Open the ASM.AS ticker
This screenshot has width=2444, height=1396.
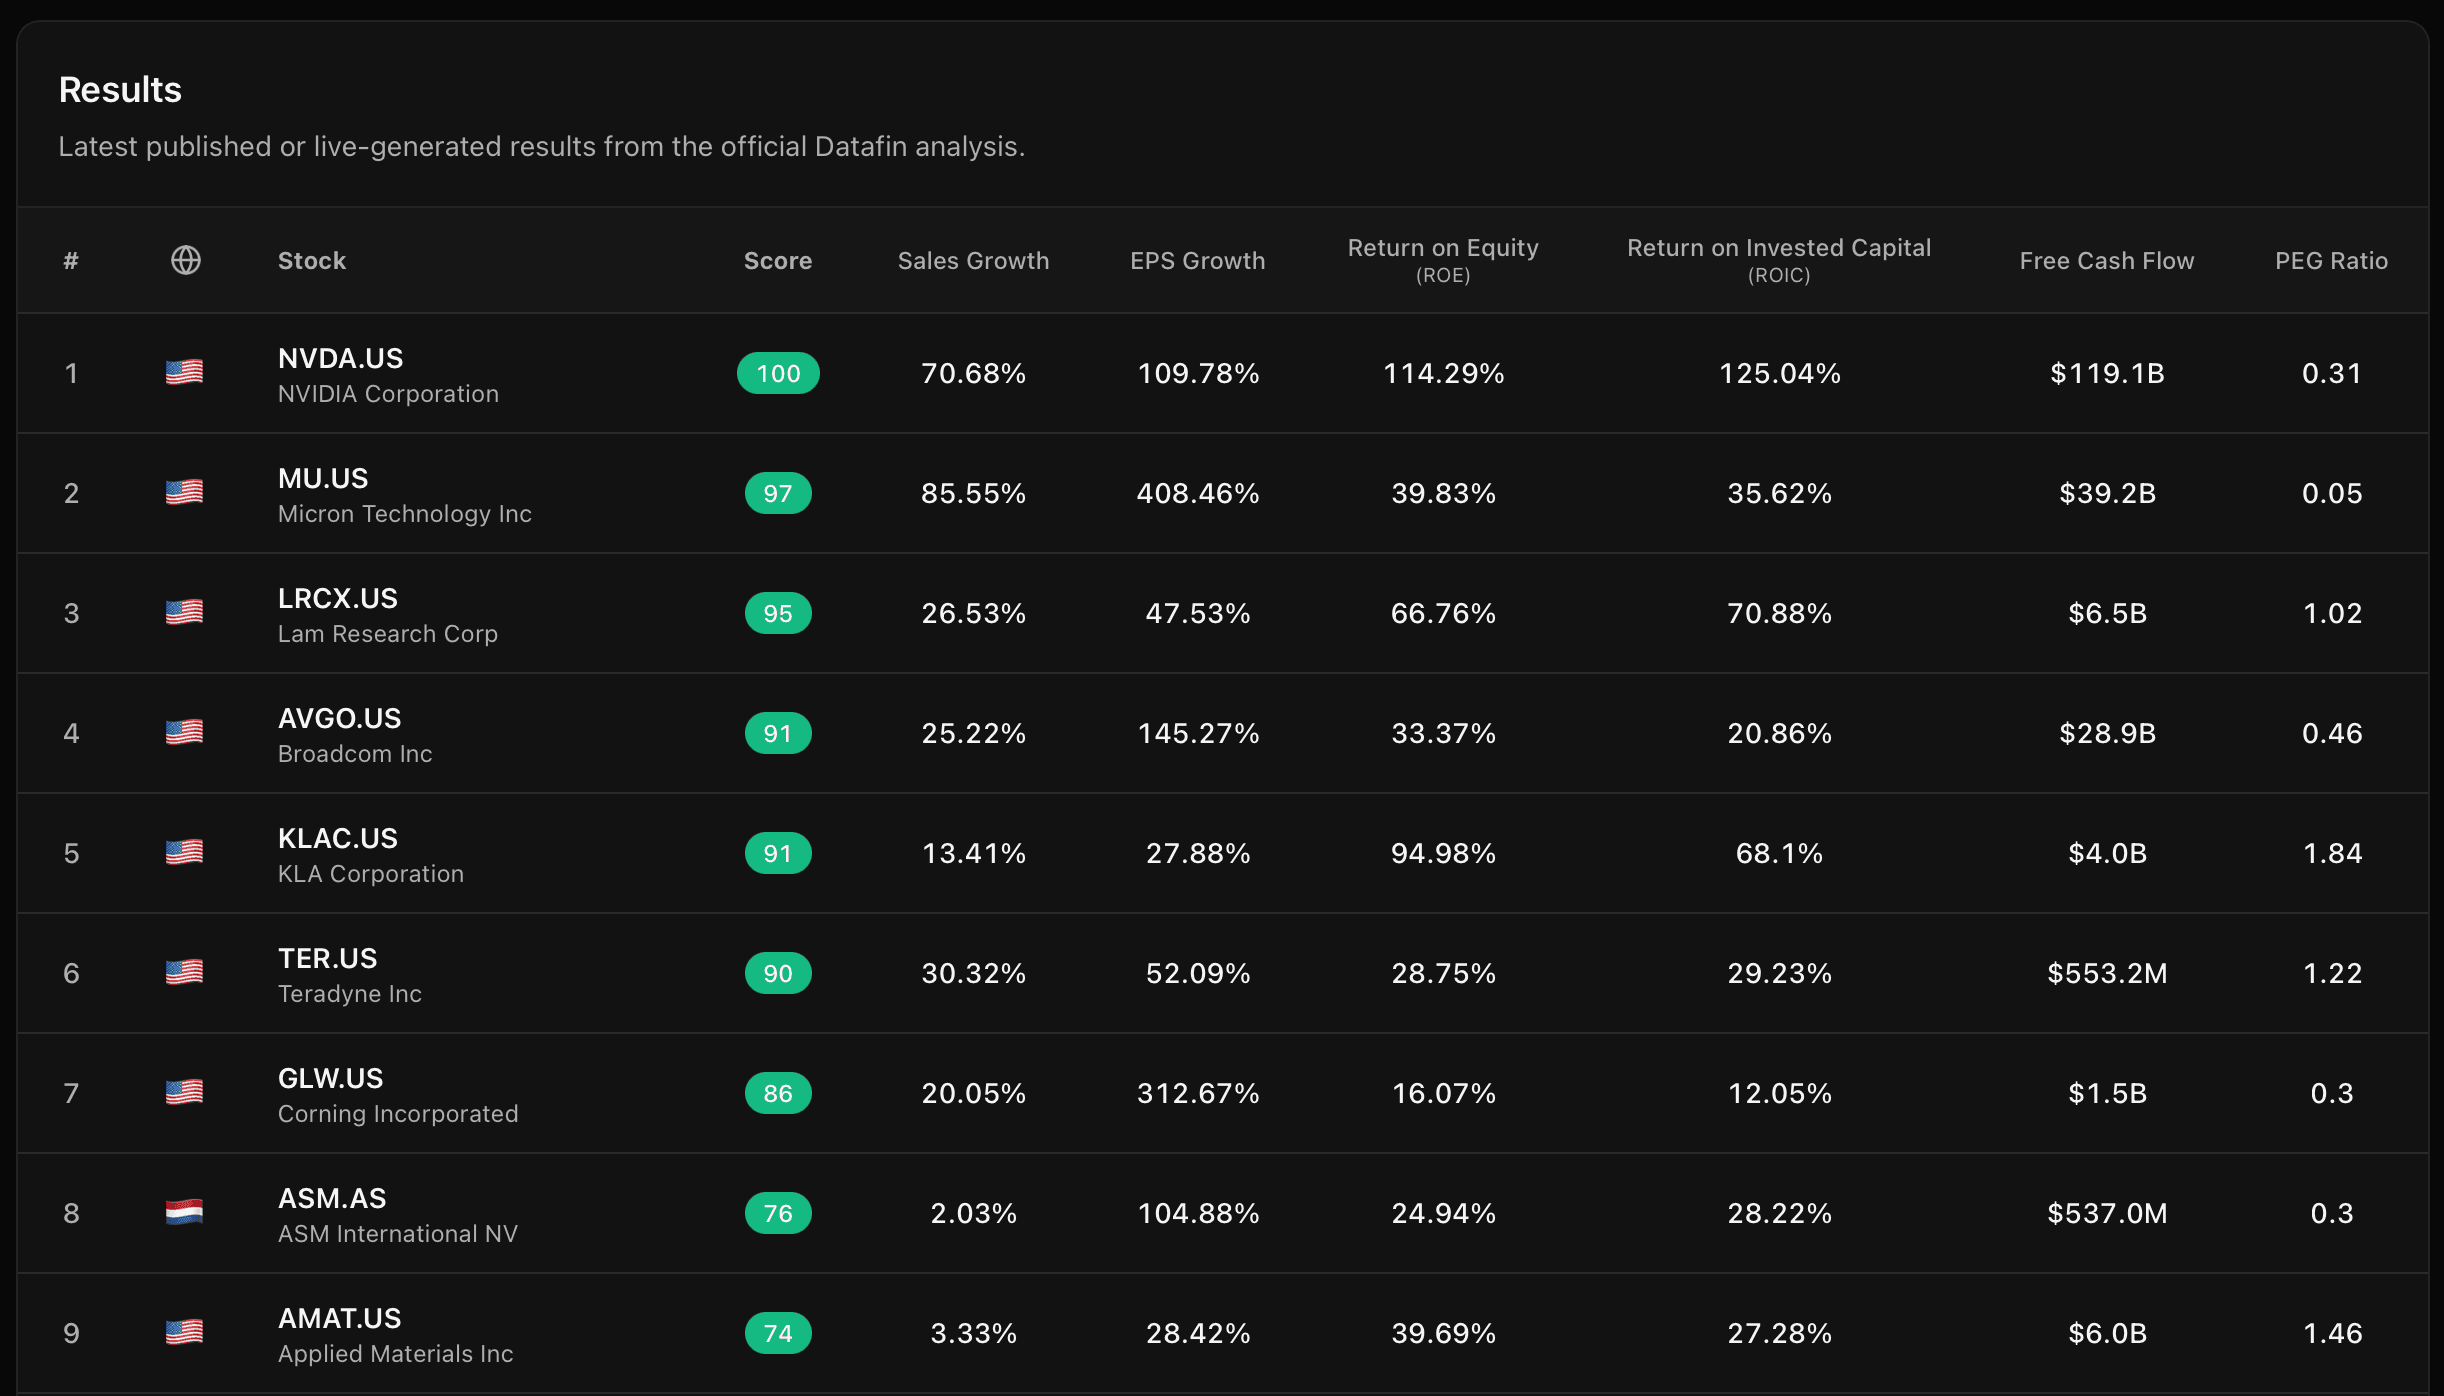coord(332,1198)
